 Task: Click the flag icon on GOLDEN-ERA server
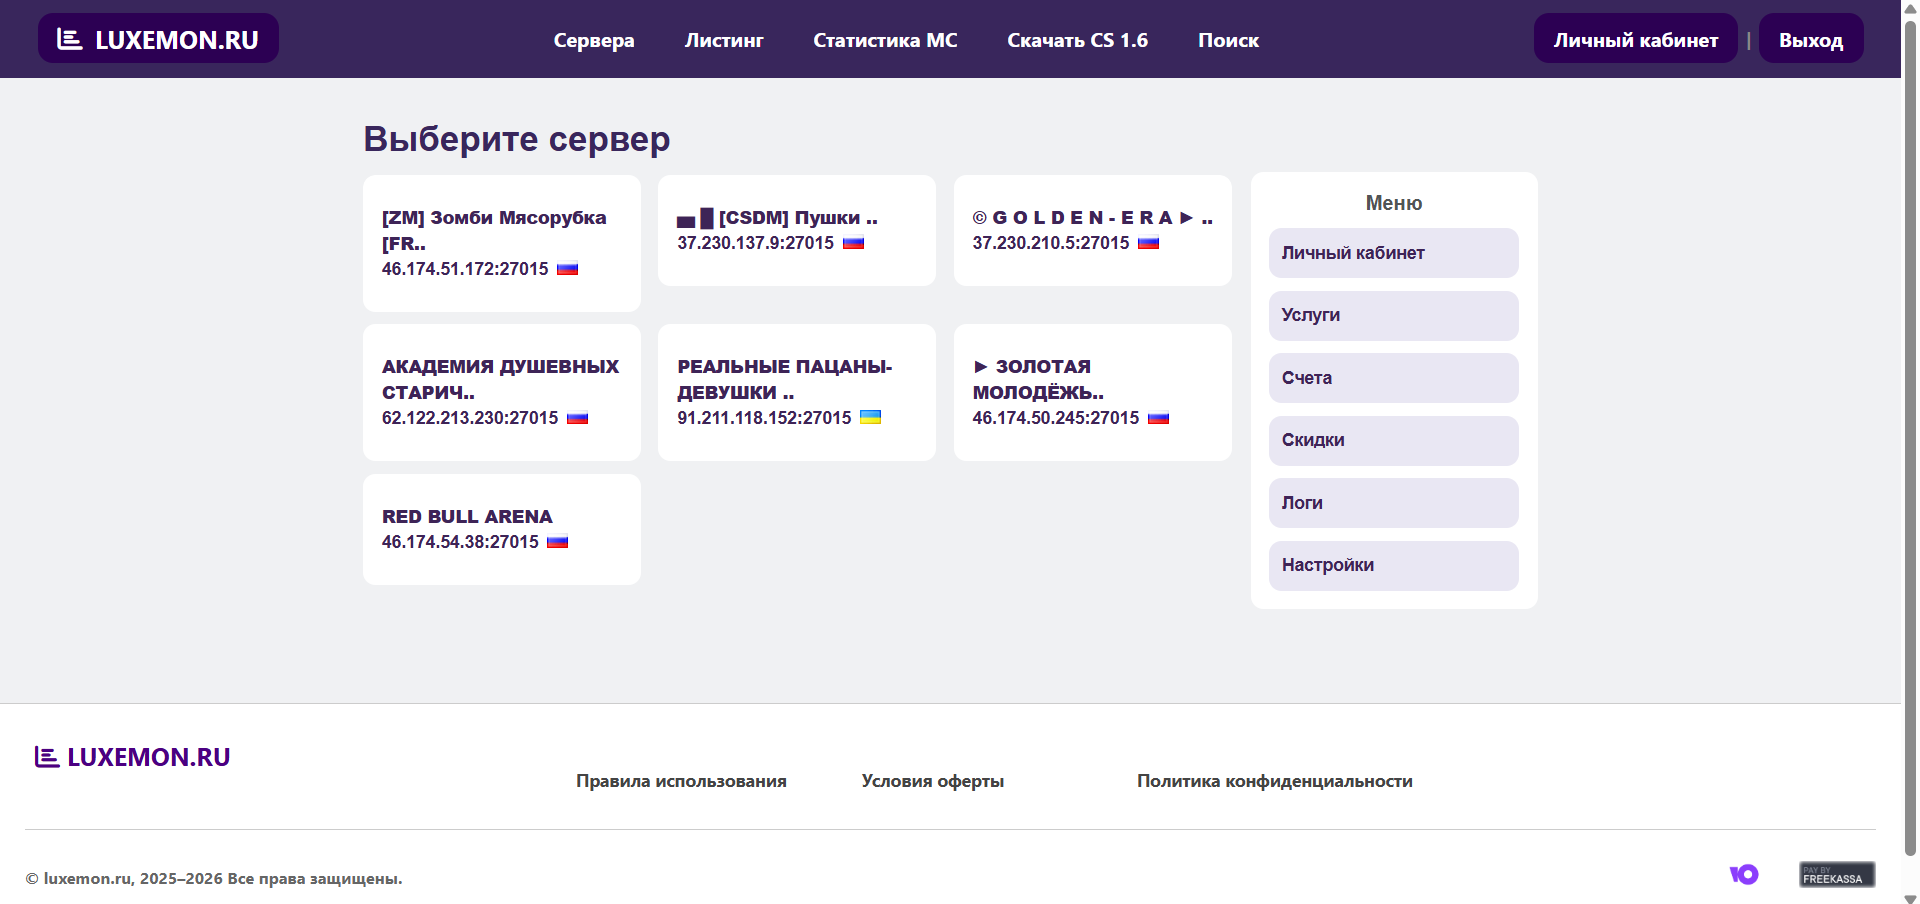click(x=1148, y=243)
